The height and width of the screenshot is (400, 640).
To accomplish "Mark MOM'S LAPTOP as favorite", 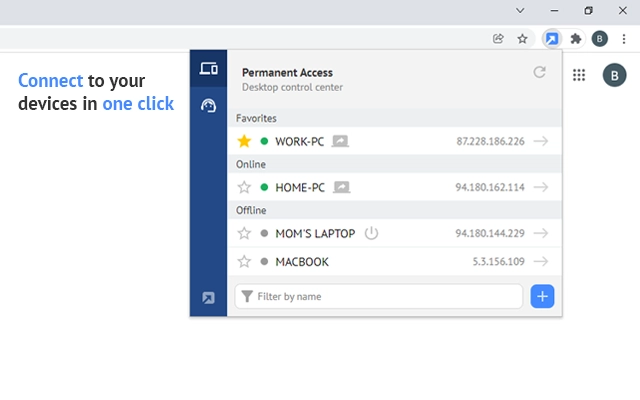I will 244,233.
